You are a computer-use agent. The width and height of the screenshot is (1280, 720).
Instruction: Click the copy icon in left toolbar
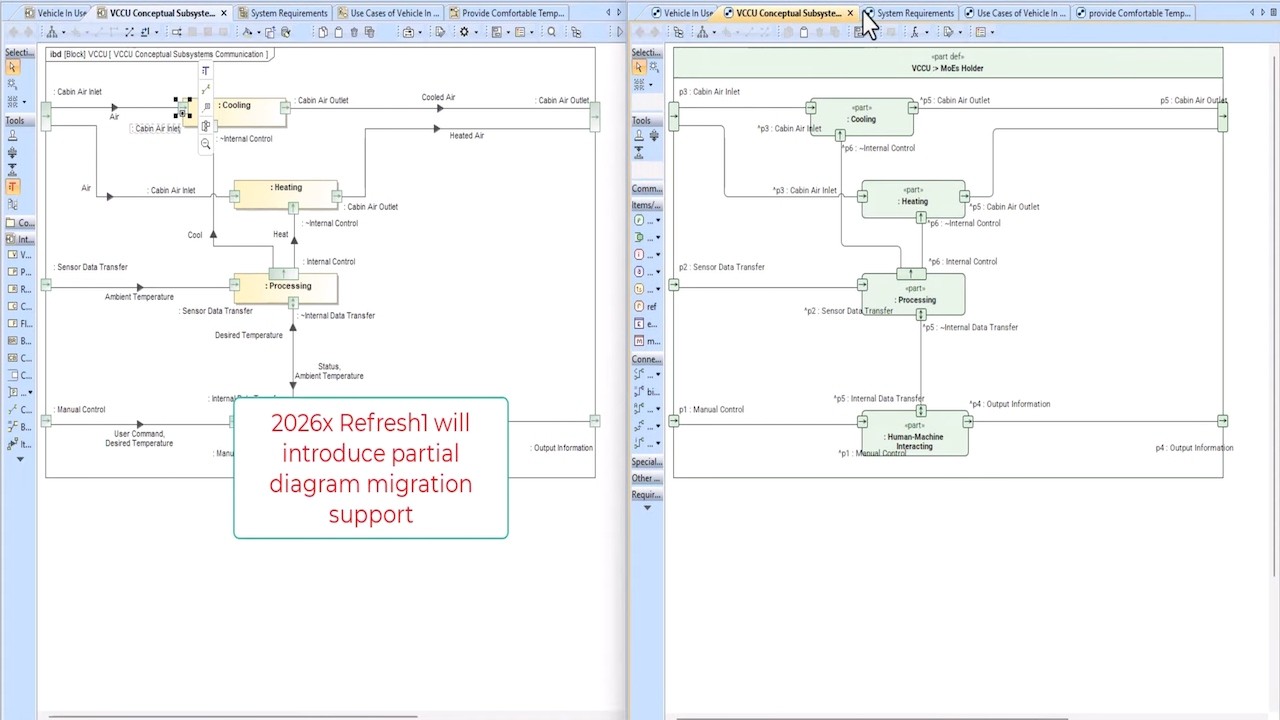point(322,32)
